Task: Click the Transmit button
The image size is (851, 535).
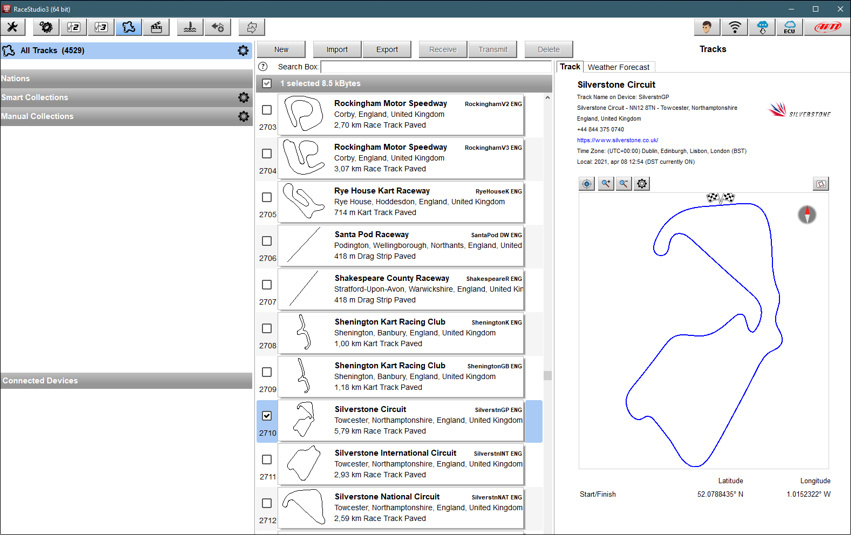Action: 493,49
